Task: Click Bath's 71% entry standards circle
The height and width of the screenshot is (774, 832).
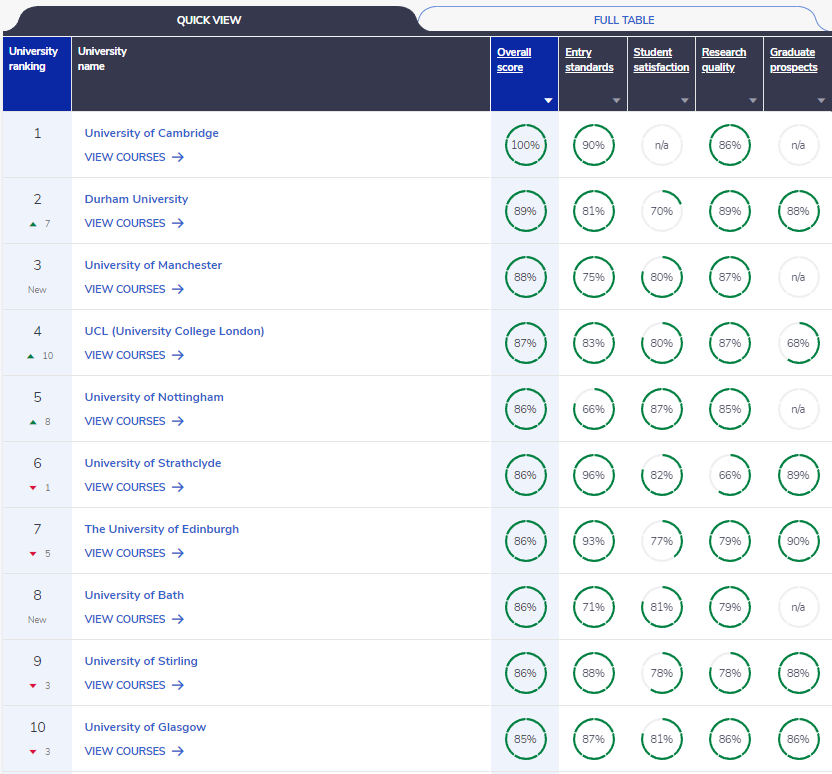Action: 594,607
